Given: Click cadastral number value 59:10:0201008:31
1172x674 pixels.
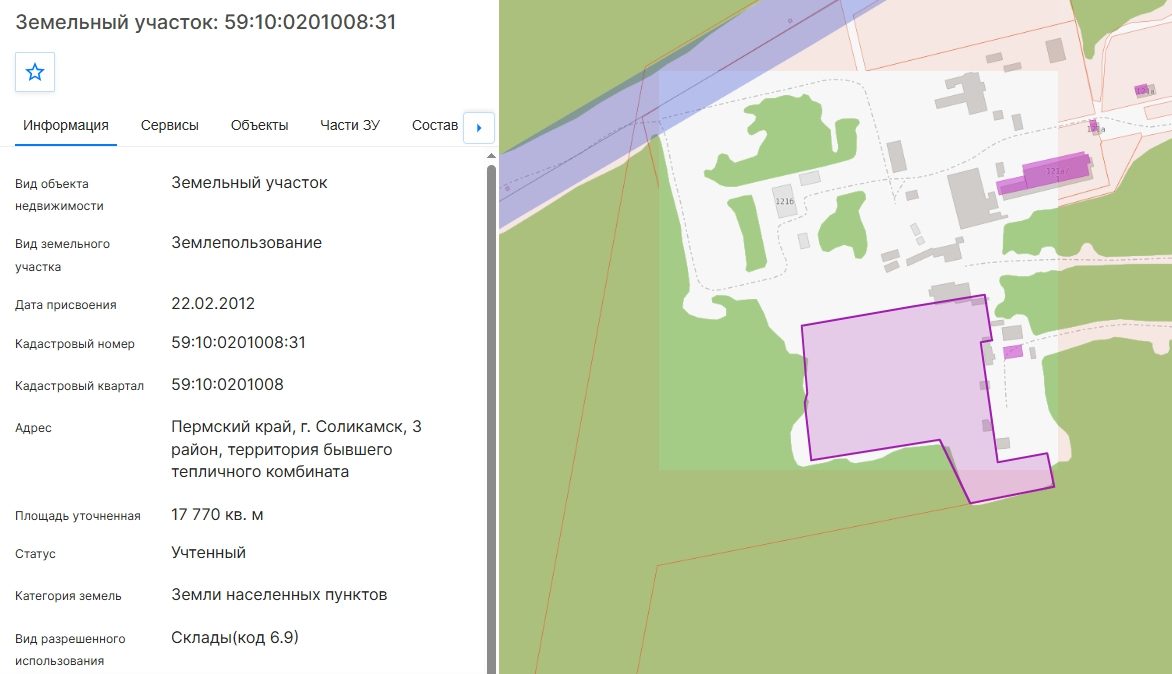Looking at the screenshot, I should [x=238, y=343].
